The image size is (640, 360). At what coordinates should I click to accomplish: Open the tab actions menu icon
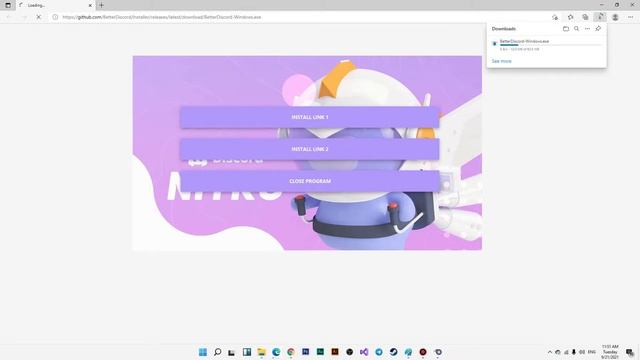(x=8, y=5)
